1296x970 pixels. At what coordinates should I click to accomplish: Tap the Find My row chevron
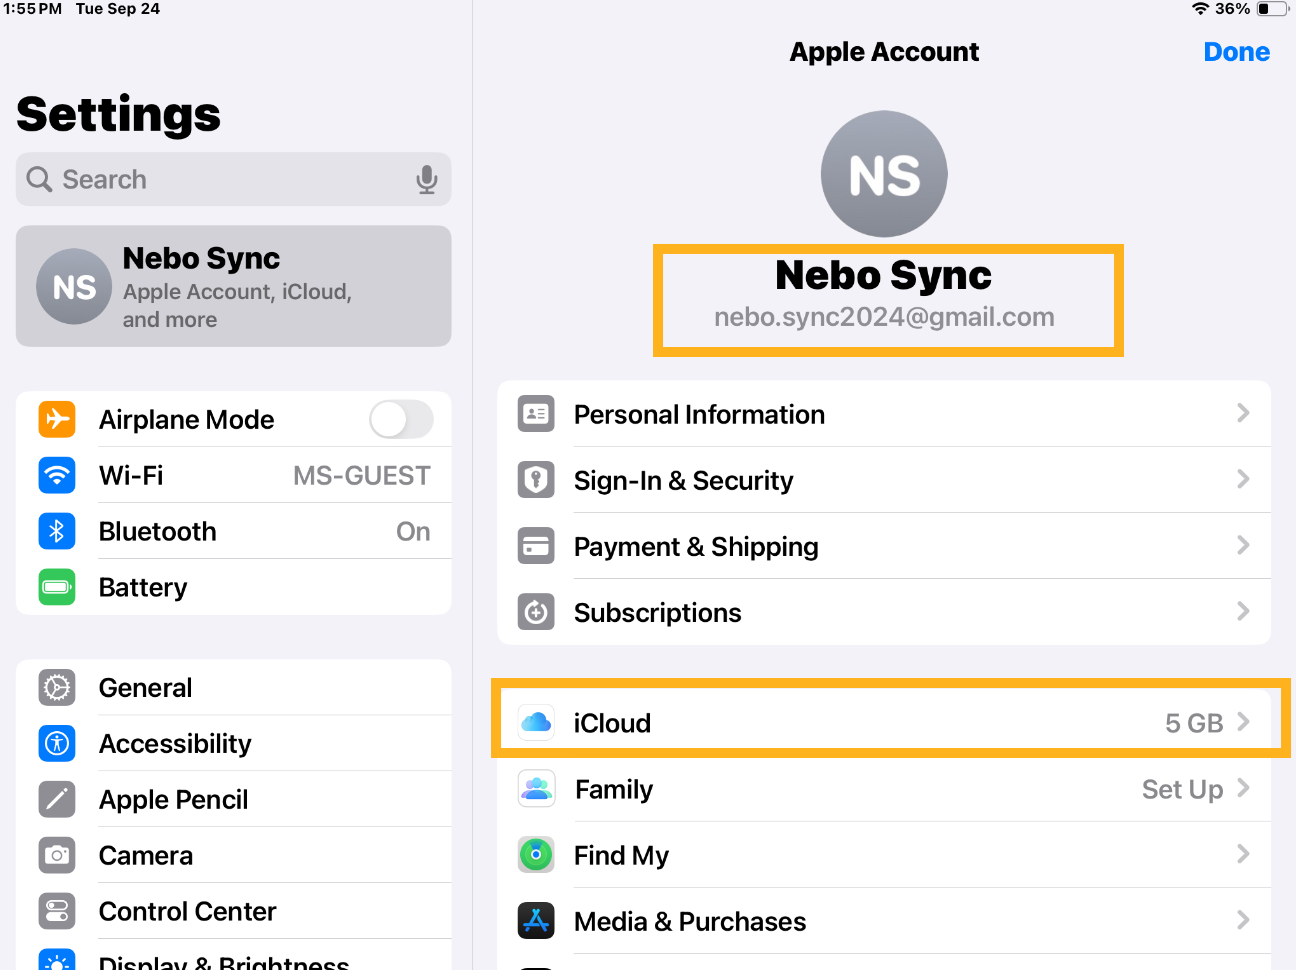coord(1243,854)
